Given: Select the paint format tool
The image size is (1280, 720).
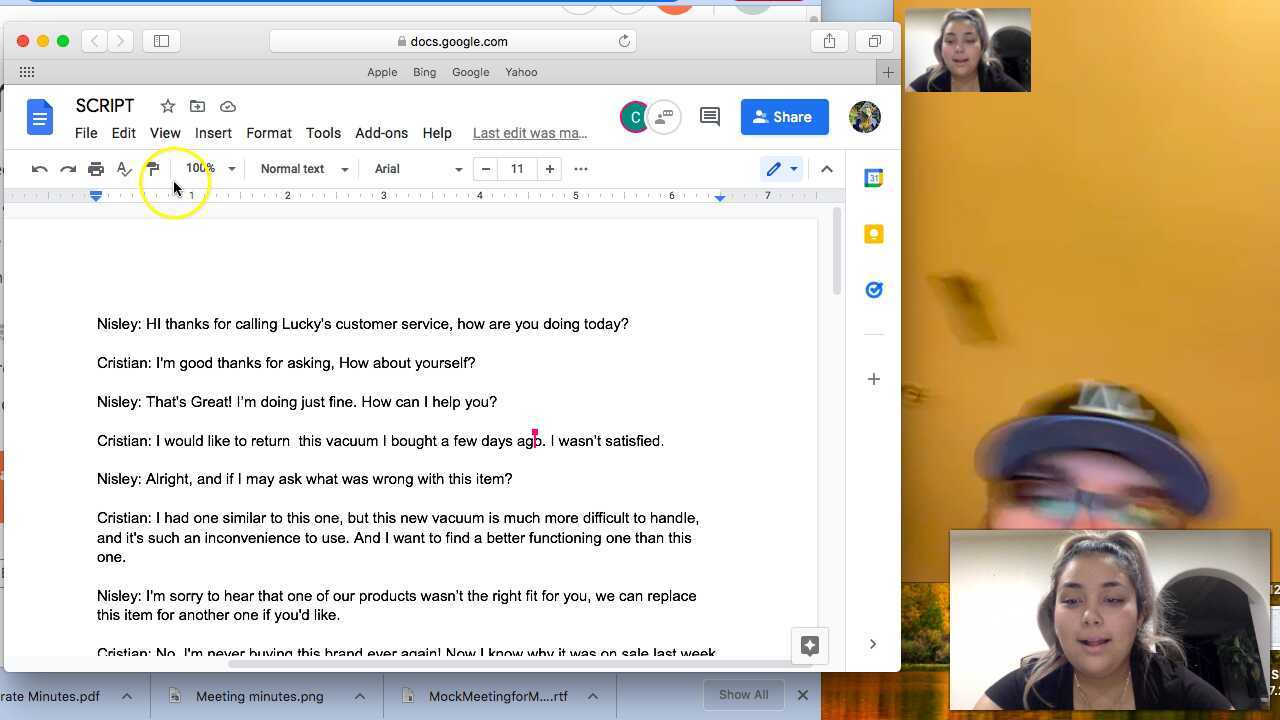Looking at the screenshot, I should click(153, 169).
